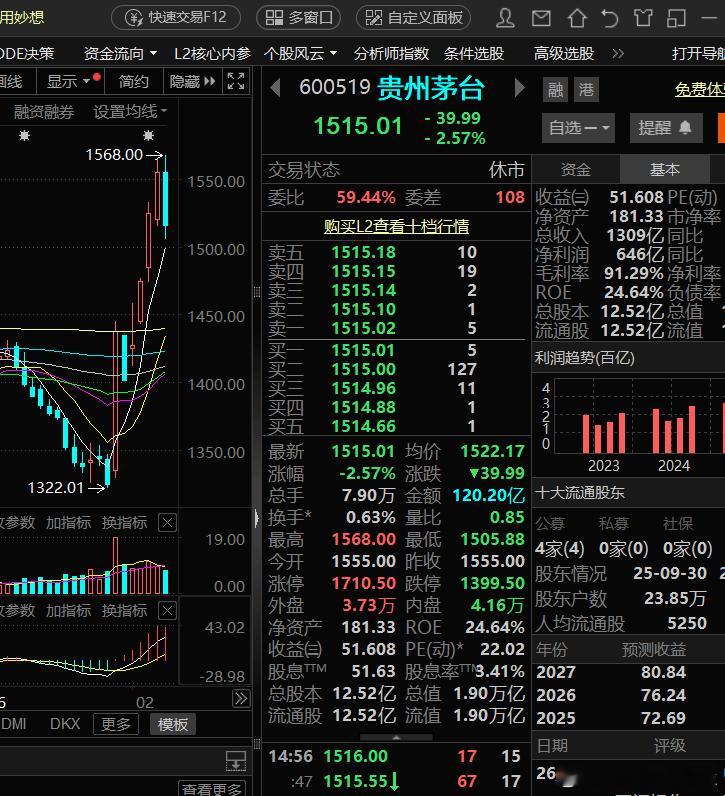The image size is (725, 796).
Task: Open the skin shirt icon
Action: (x=643, y=18)
